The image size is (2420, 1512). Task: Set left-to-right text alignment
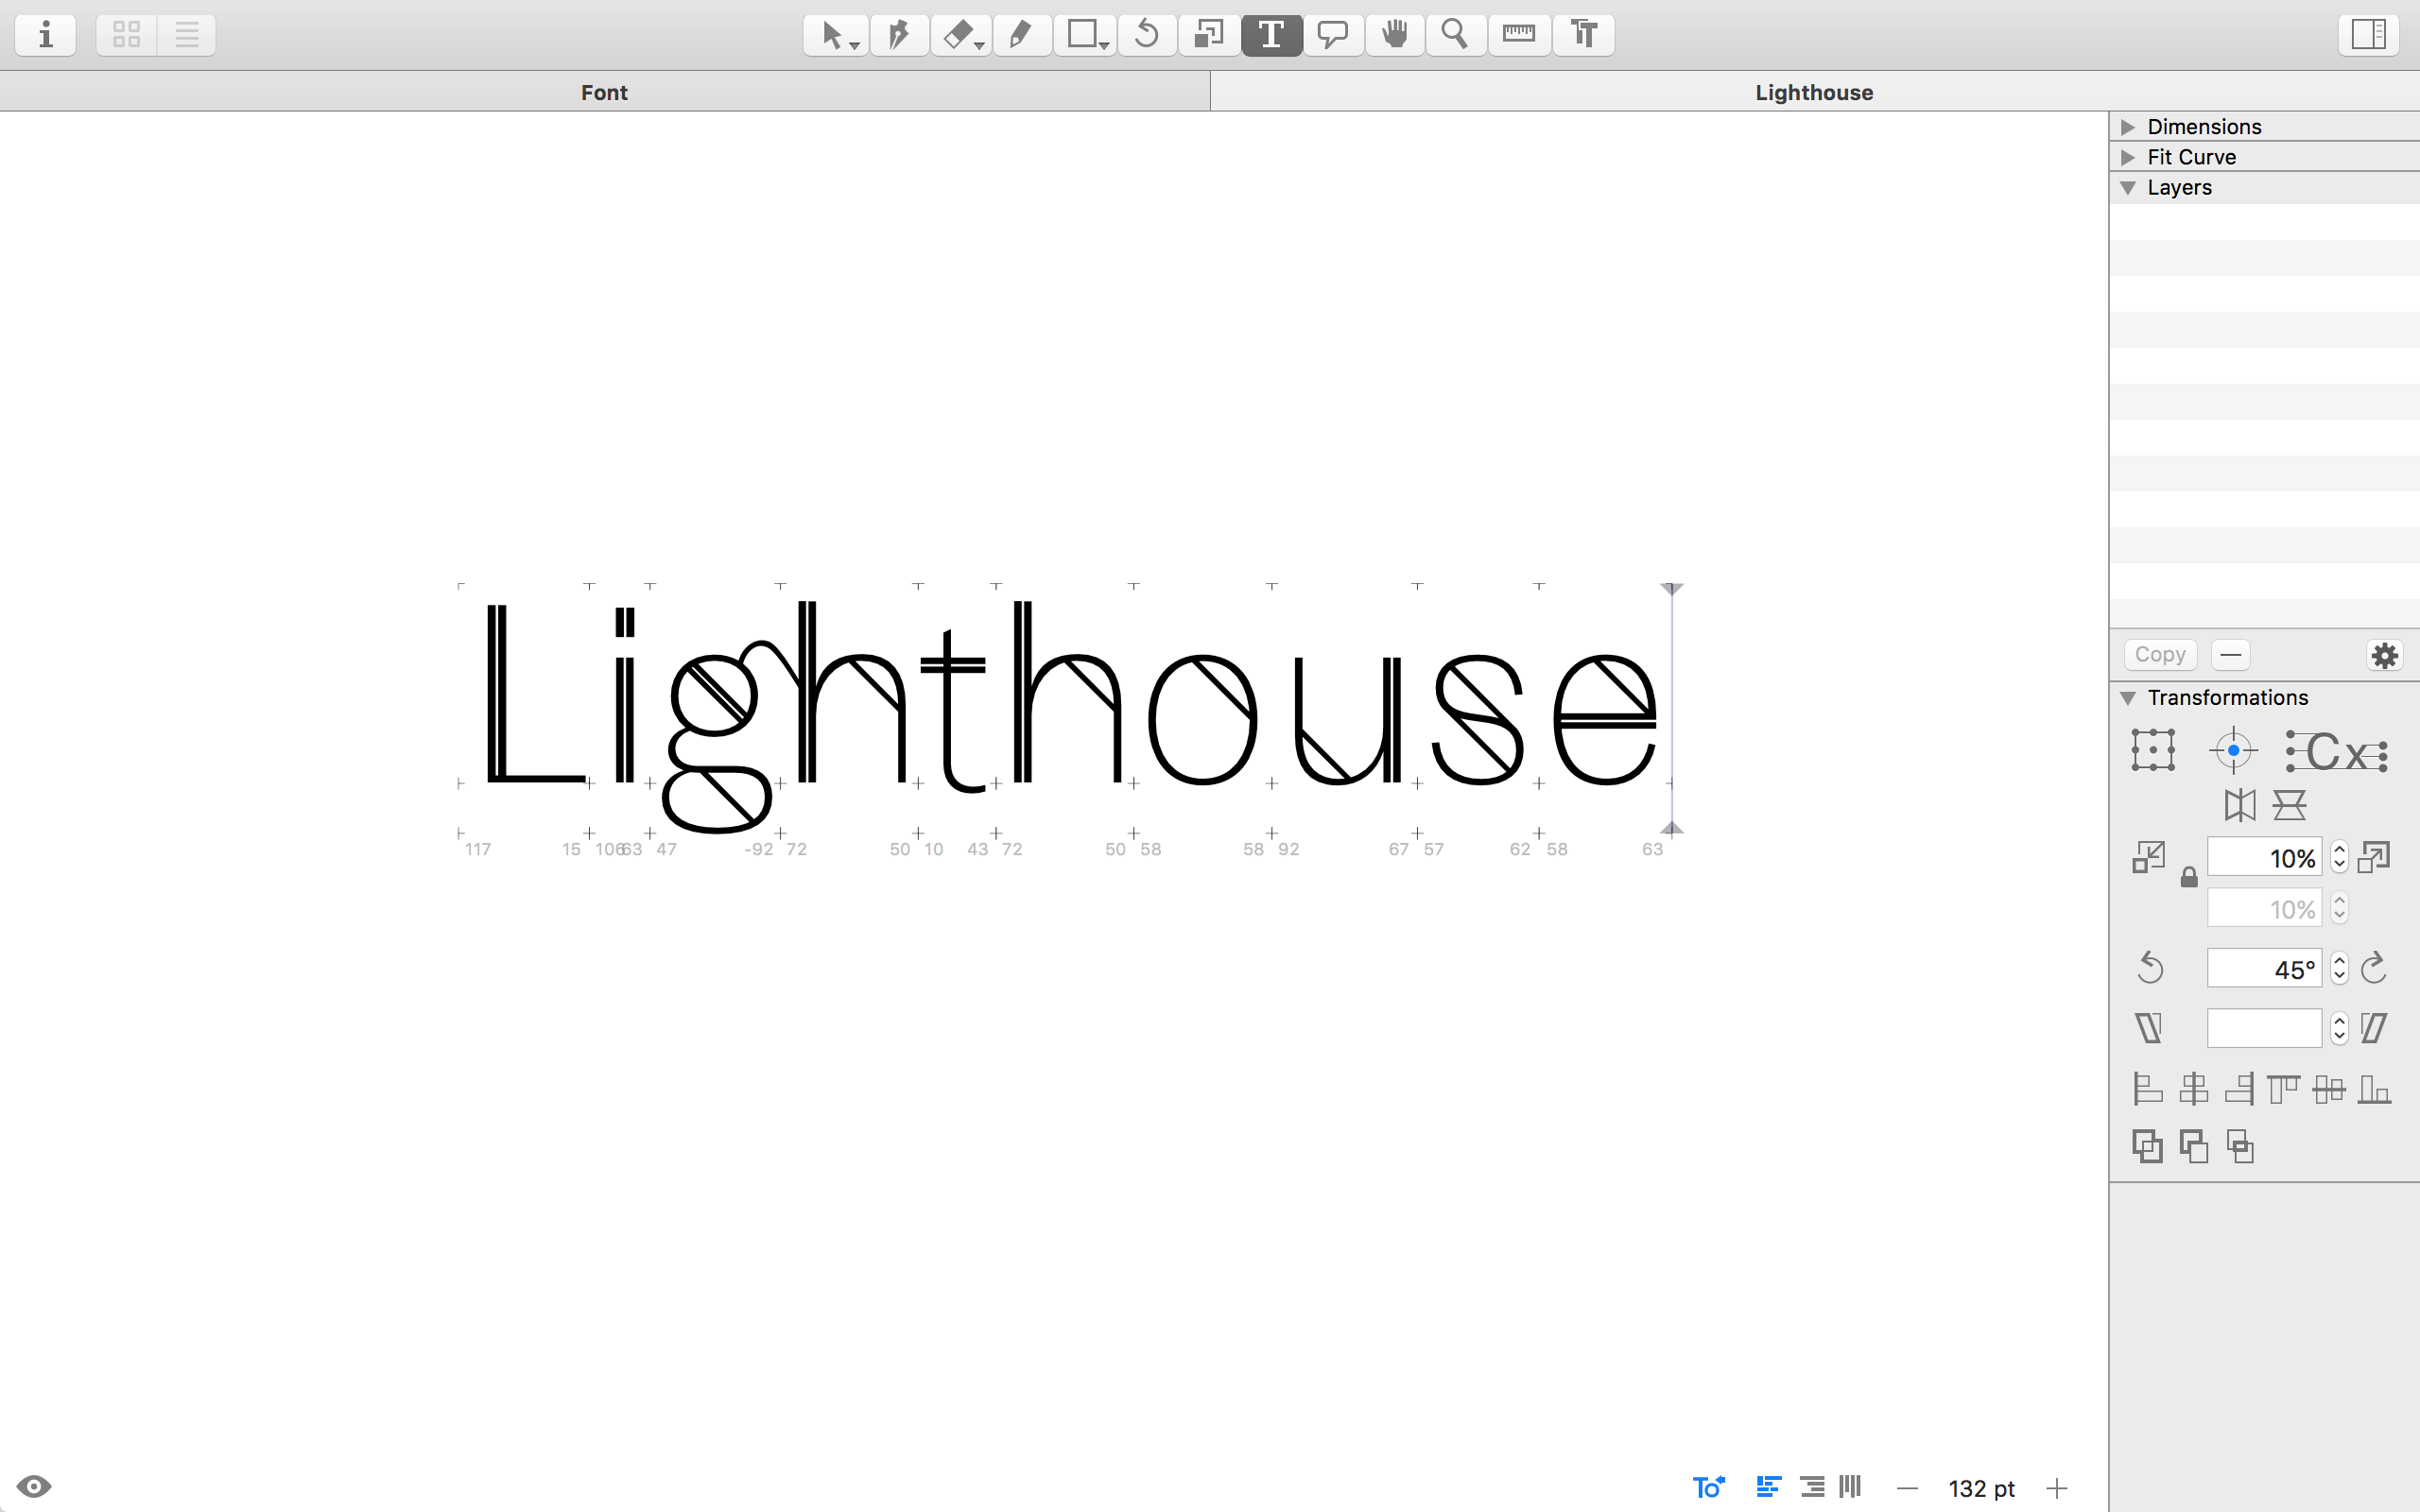(x=1768, y=1488)
